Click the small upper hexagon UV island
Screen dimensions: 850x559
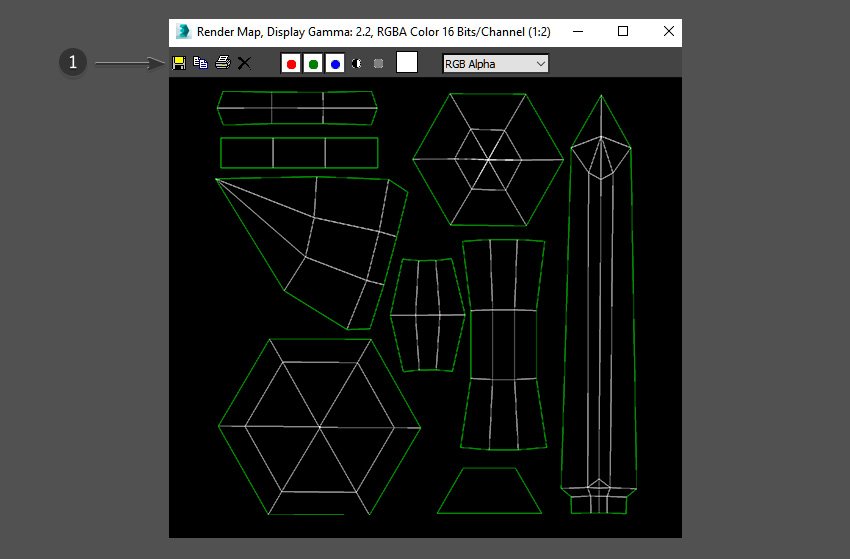(489, 159)
